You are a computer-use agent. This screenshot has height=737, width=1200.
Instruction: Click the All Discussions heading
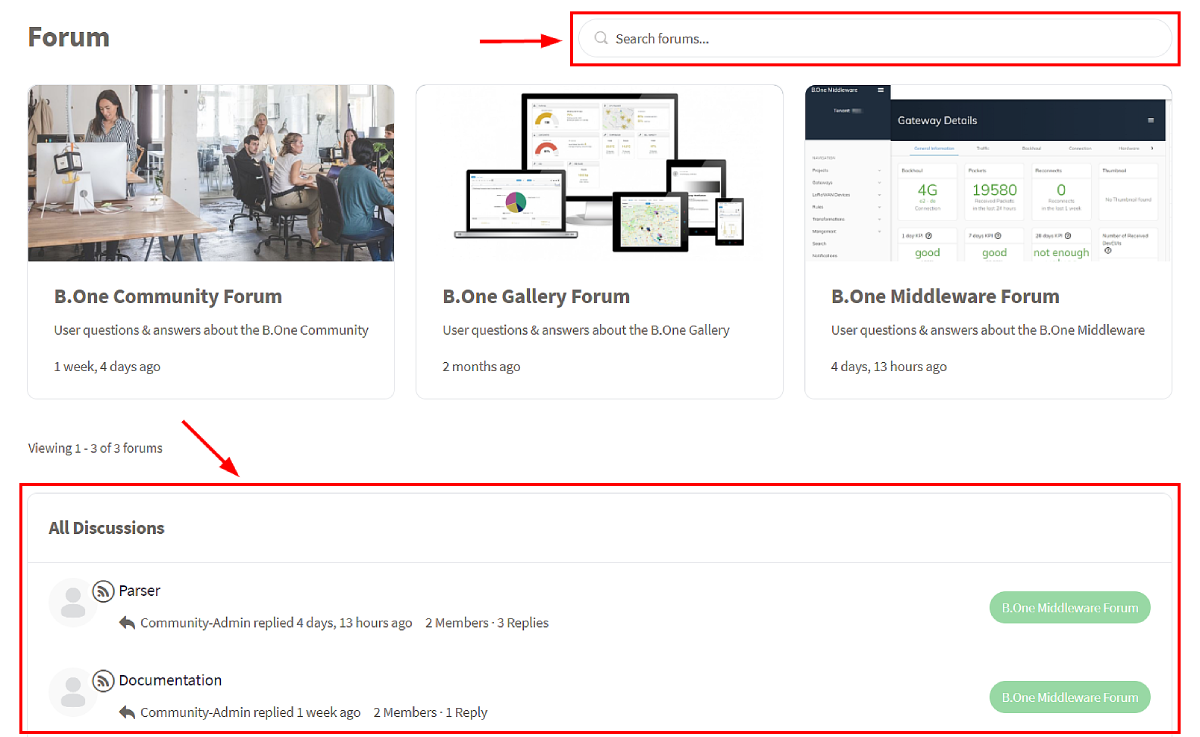107,528
